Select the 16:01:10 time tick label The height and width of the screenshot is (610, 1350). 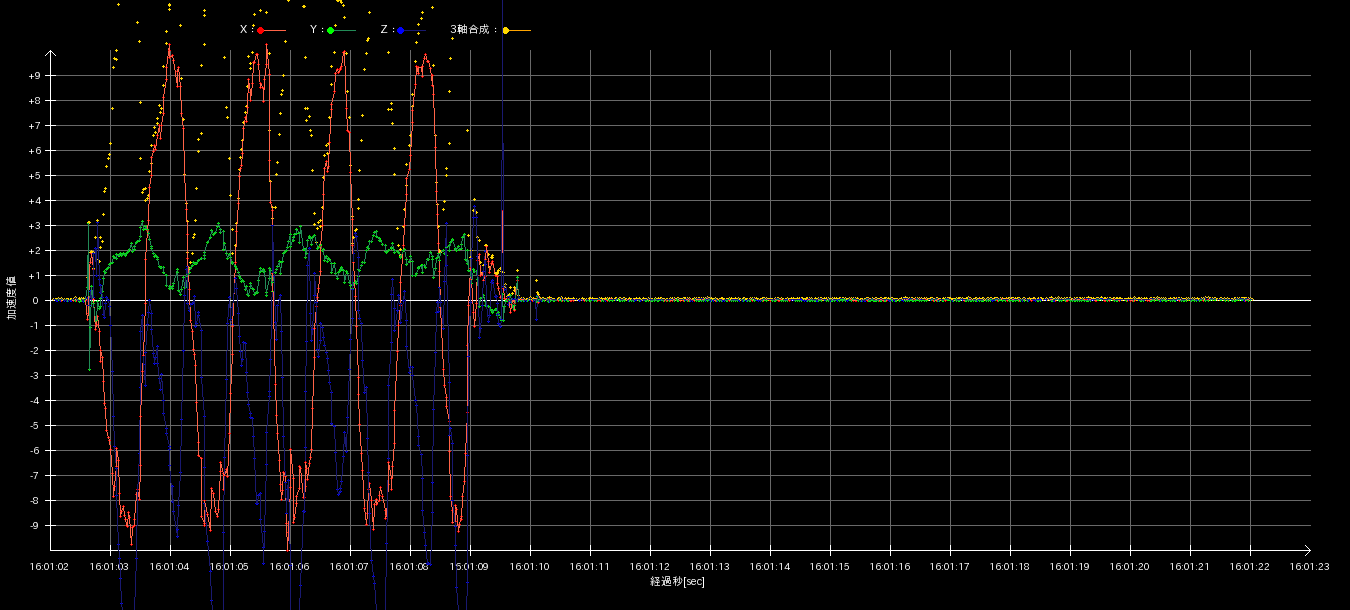530,566
